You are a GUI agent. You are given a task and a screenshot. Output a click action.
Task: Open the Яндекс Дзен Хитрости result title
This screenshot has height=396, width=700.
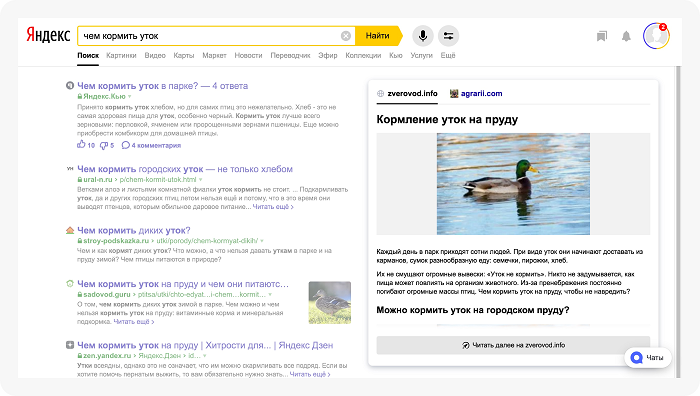[205, 345]
